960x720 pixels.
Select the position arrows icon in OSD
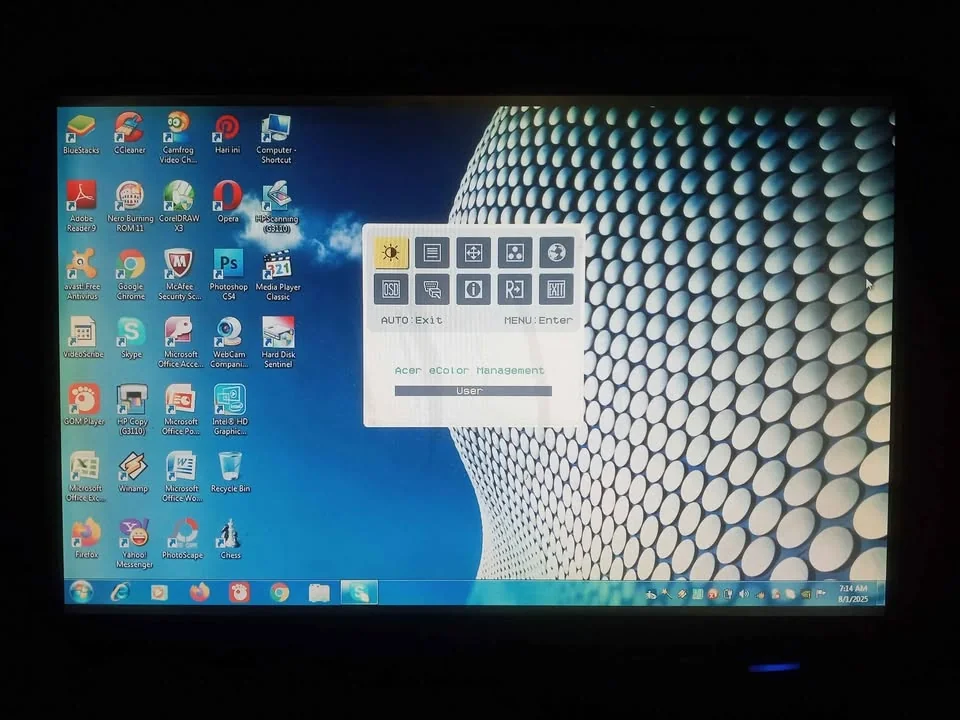click(x=473, y=252)
